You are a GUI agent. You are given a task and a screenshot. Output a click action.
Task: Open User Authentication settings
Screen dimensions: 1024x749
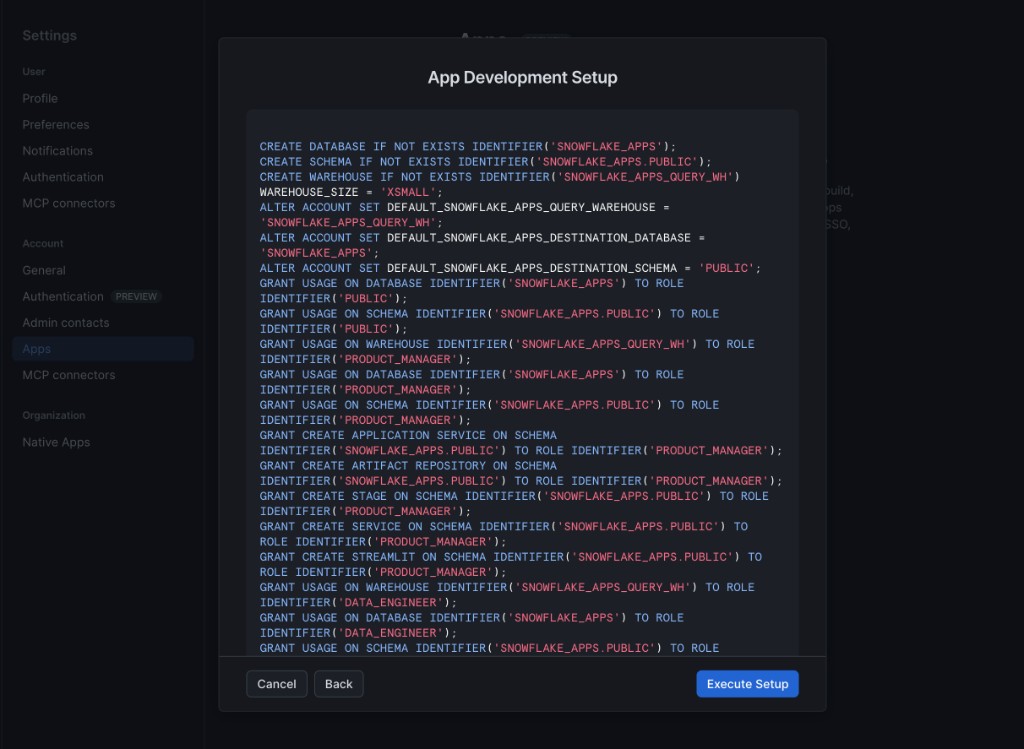(63, 177)
